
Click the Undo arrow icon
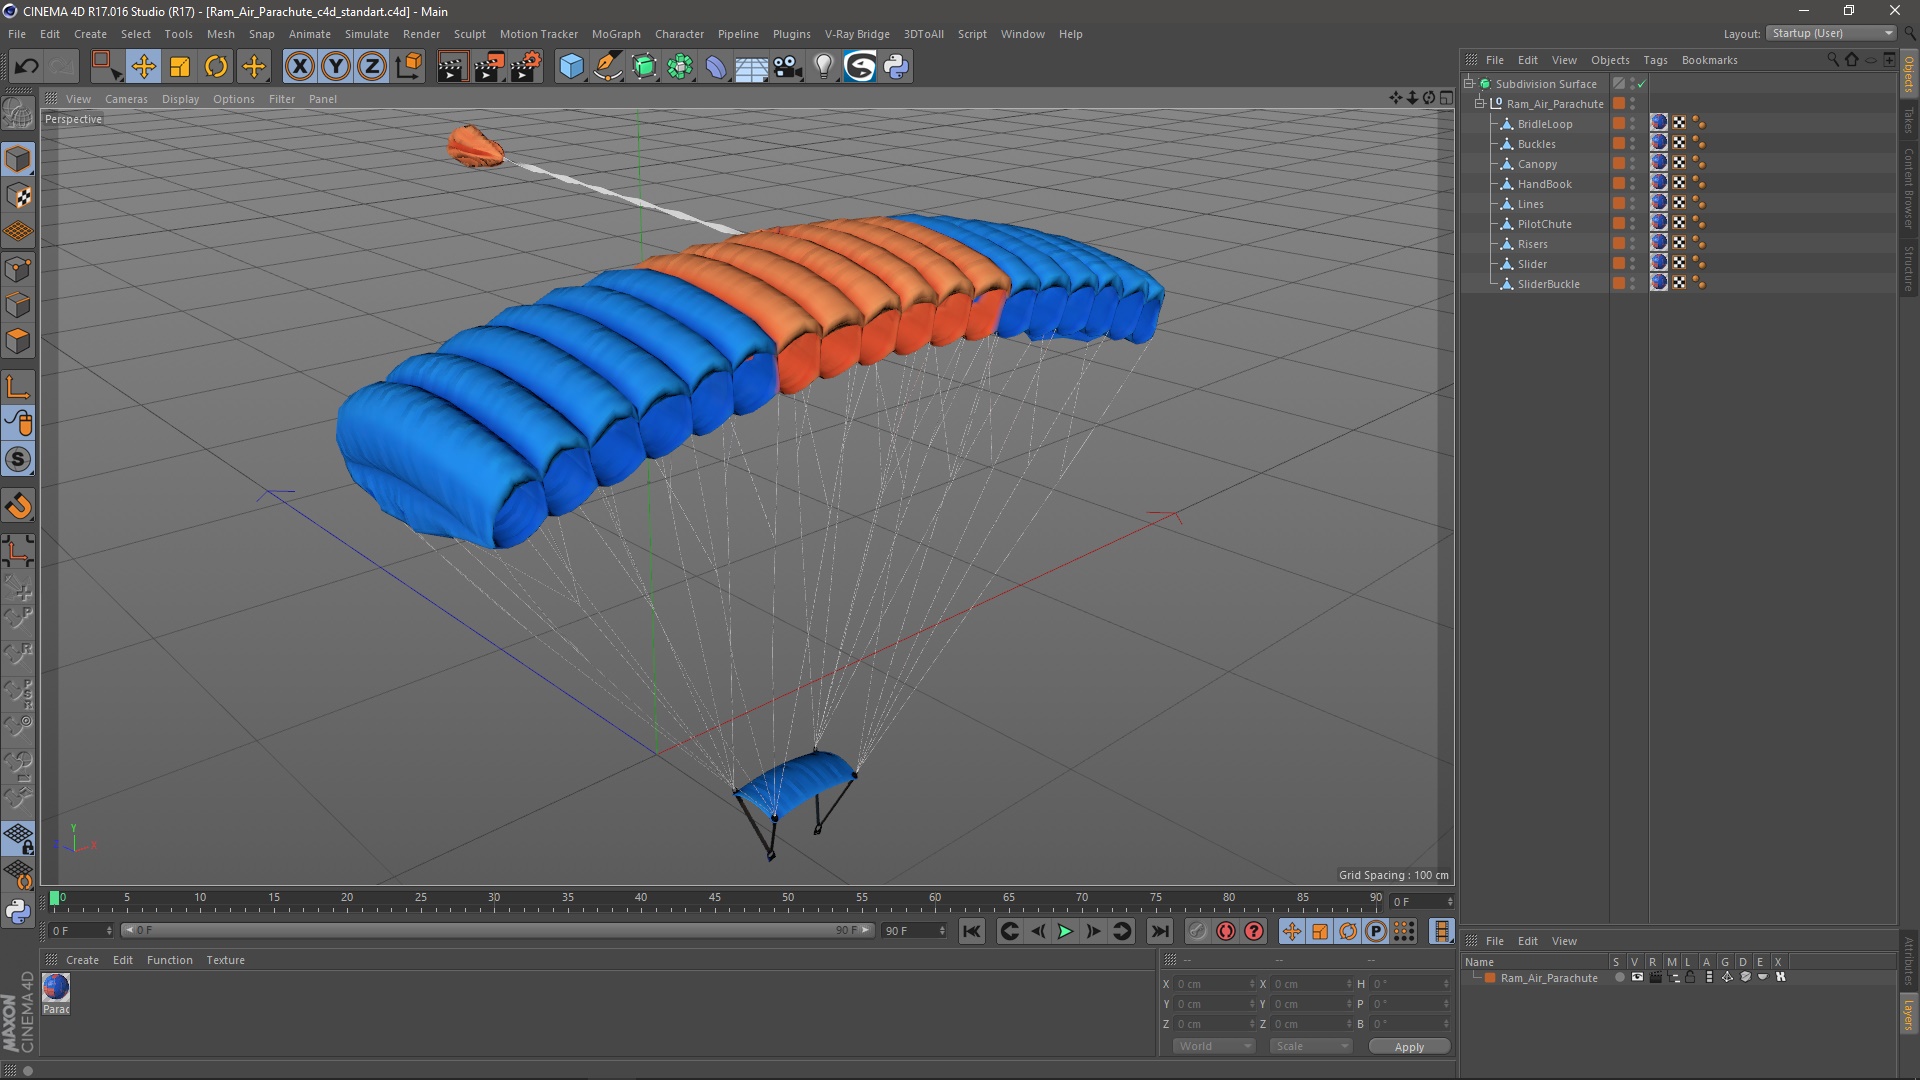(26, 67)
